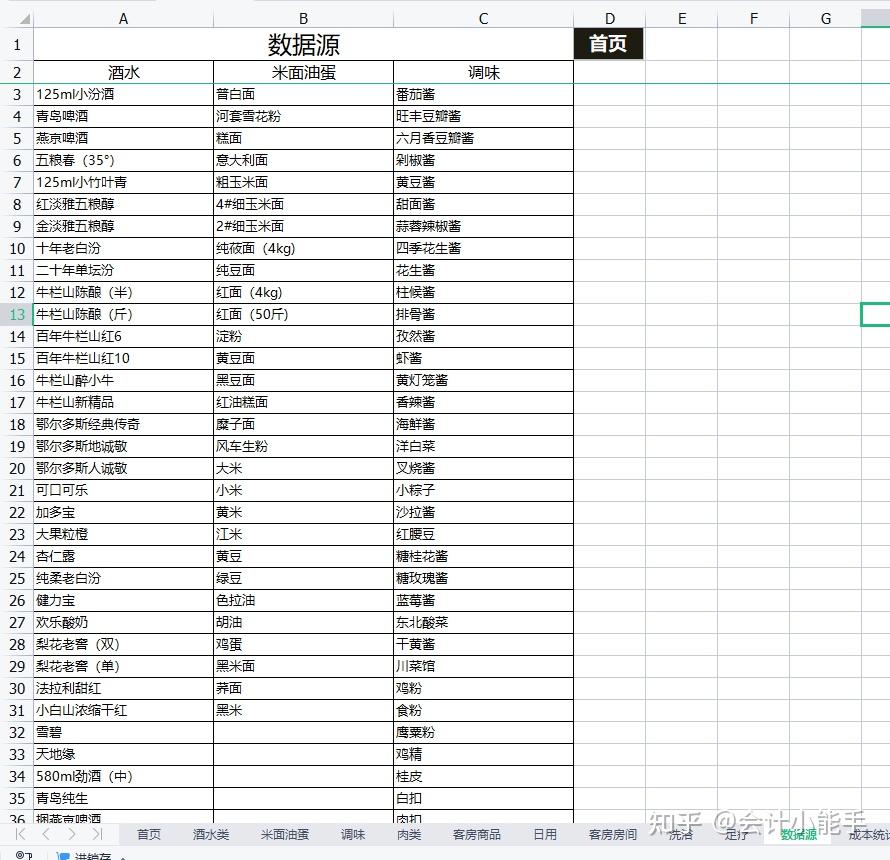
Task: Click the select-all corner triangle
Action: coord(24,19)
